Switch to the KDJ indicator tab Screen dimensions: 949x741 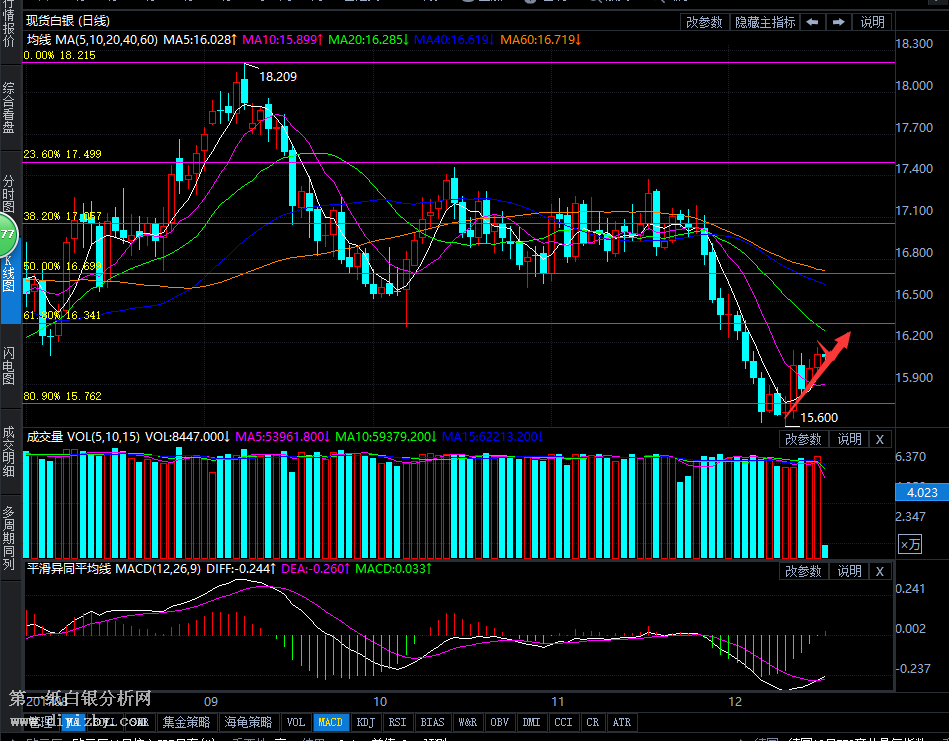coord(366,722)
